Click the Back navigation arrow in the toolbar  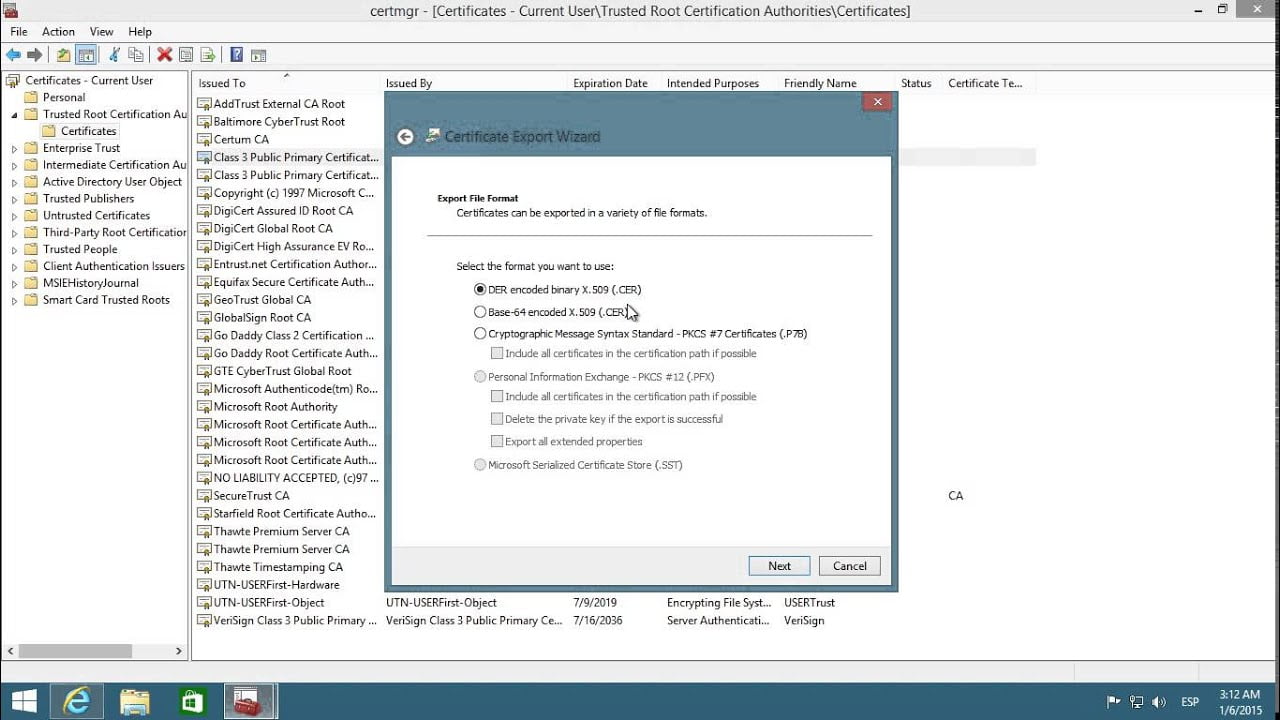point(13,54)
